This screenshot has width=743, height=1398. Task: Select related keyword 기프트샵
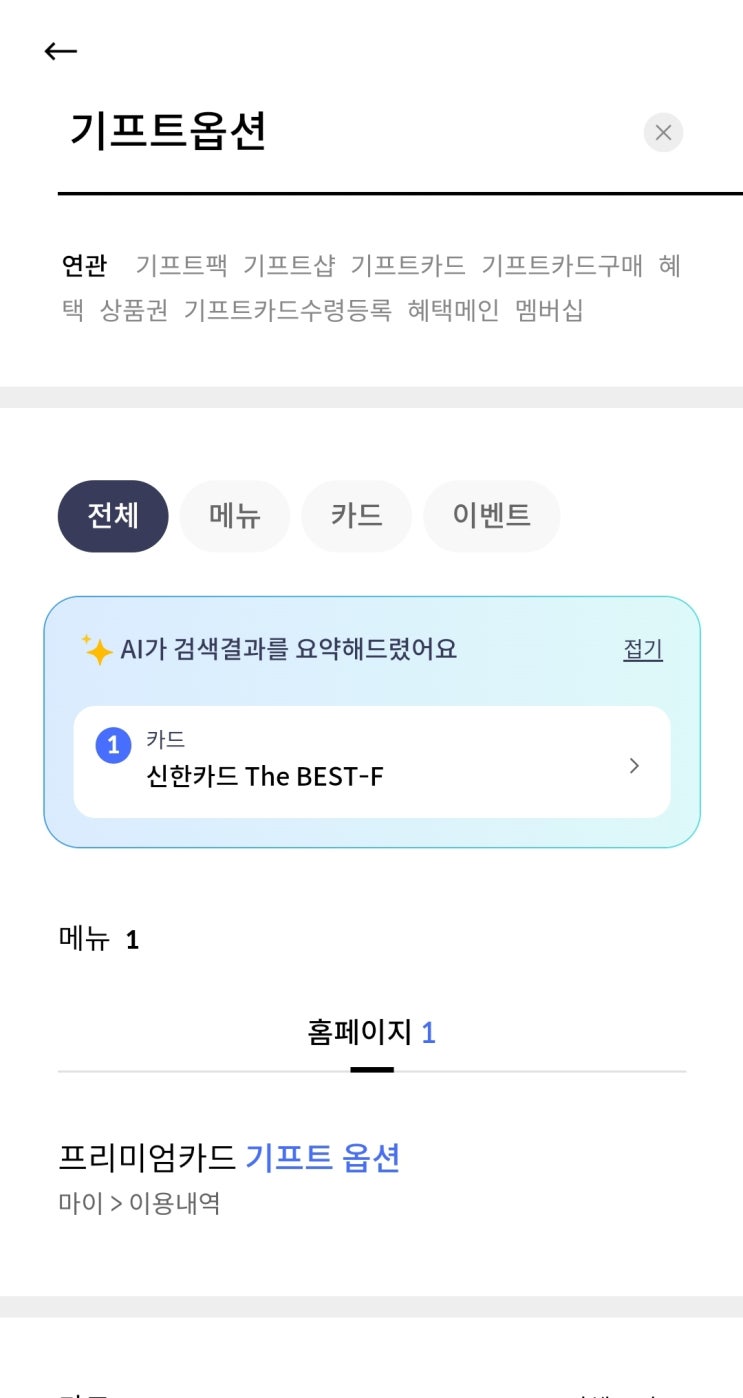pyautogui.click(x=289, y=266)
